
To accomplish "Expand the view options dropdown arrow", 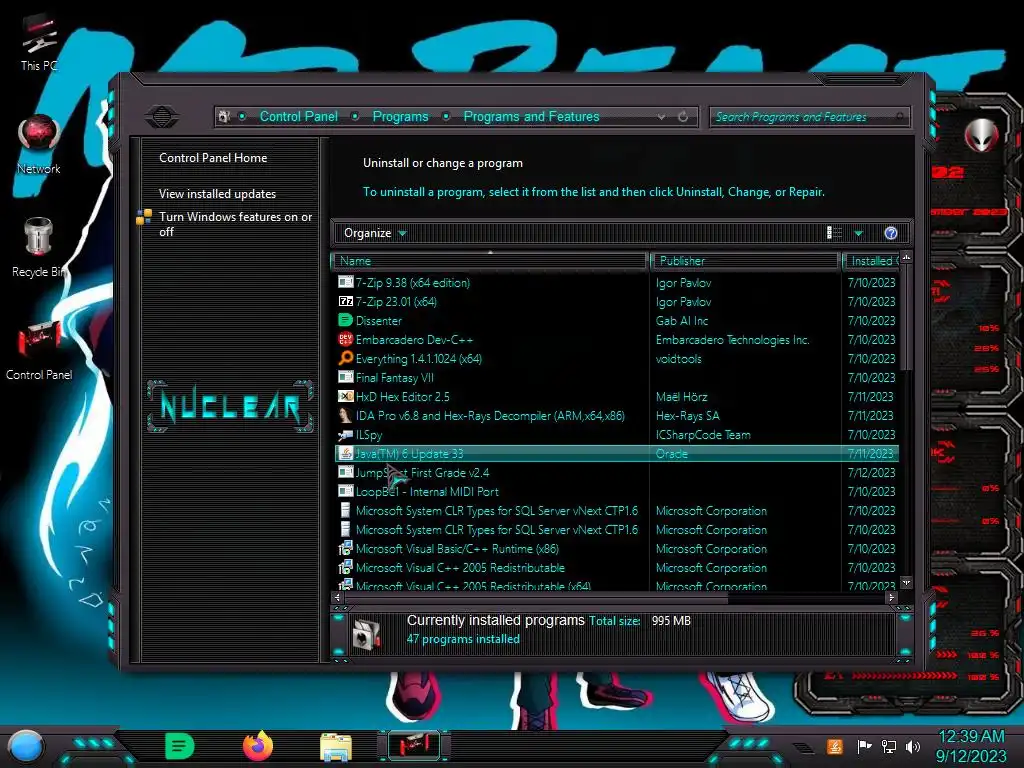I will pos(859,233).
